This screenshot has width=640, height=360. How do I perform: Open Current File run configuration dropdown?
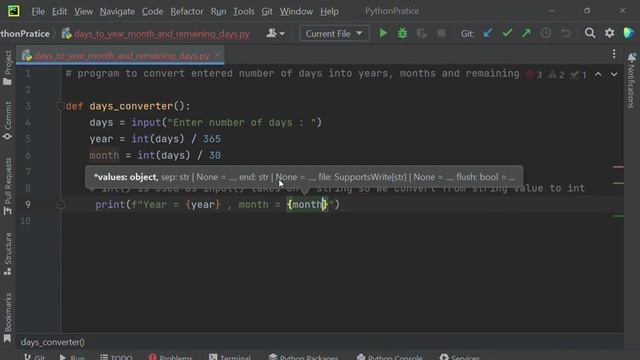click(334, 33)
